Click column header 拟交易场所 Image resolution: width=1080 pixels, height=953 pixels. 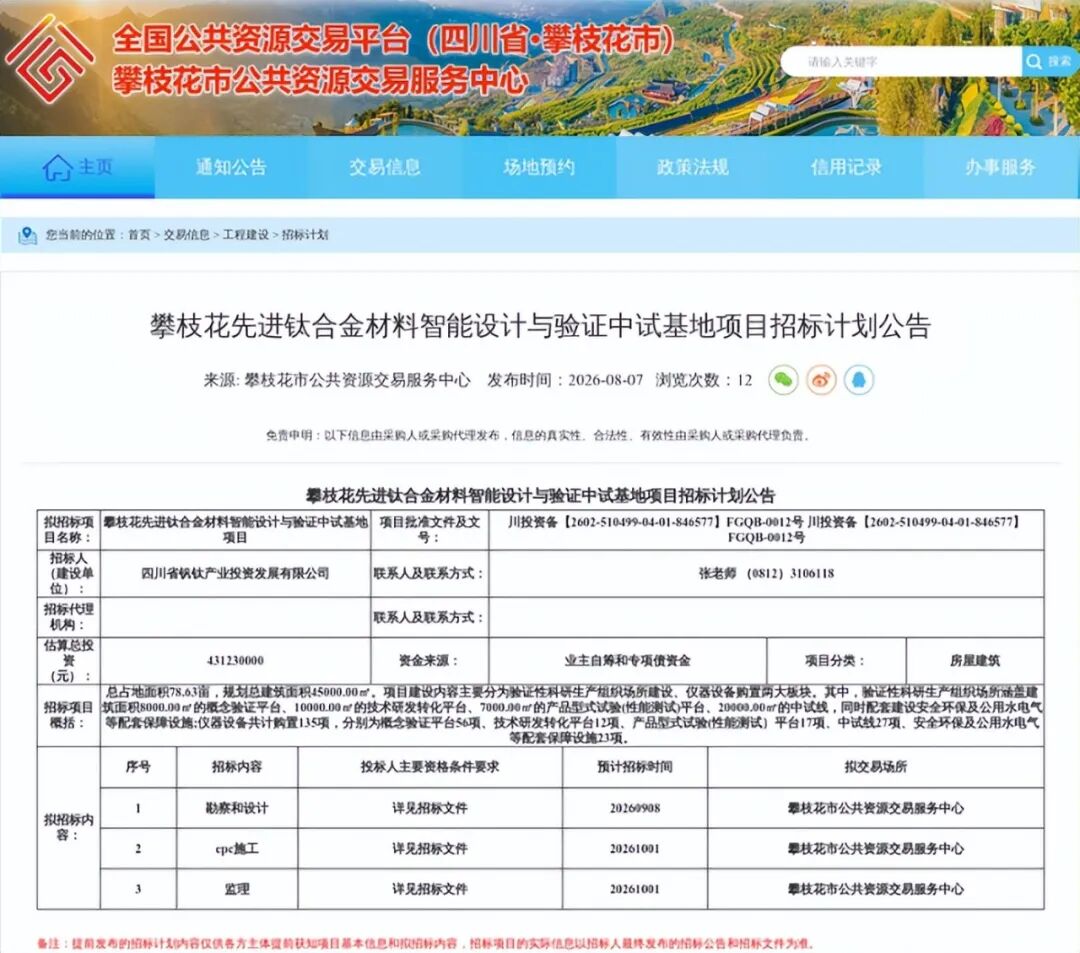click(x=875, y=766)
